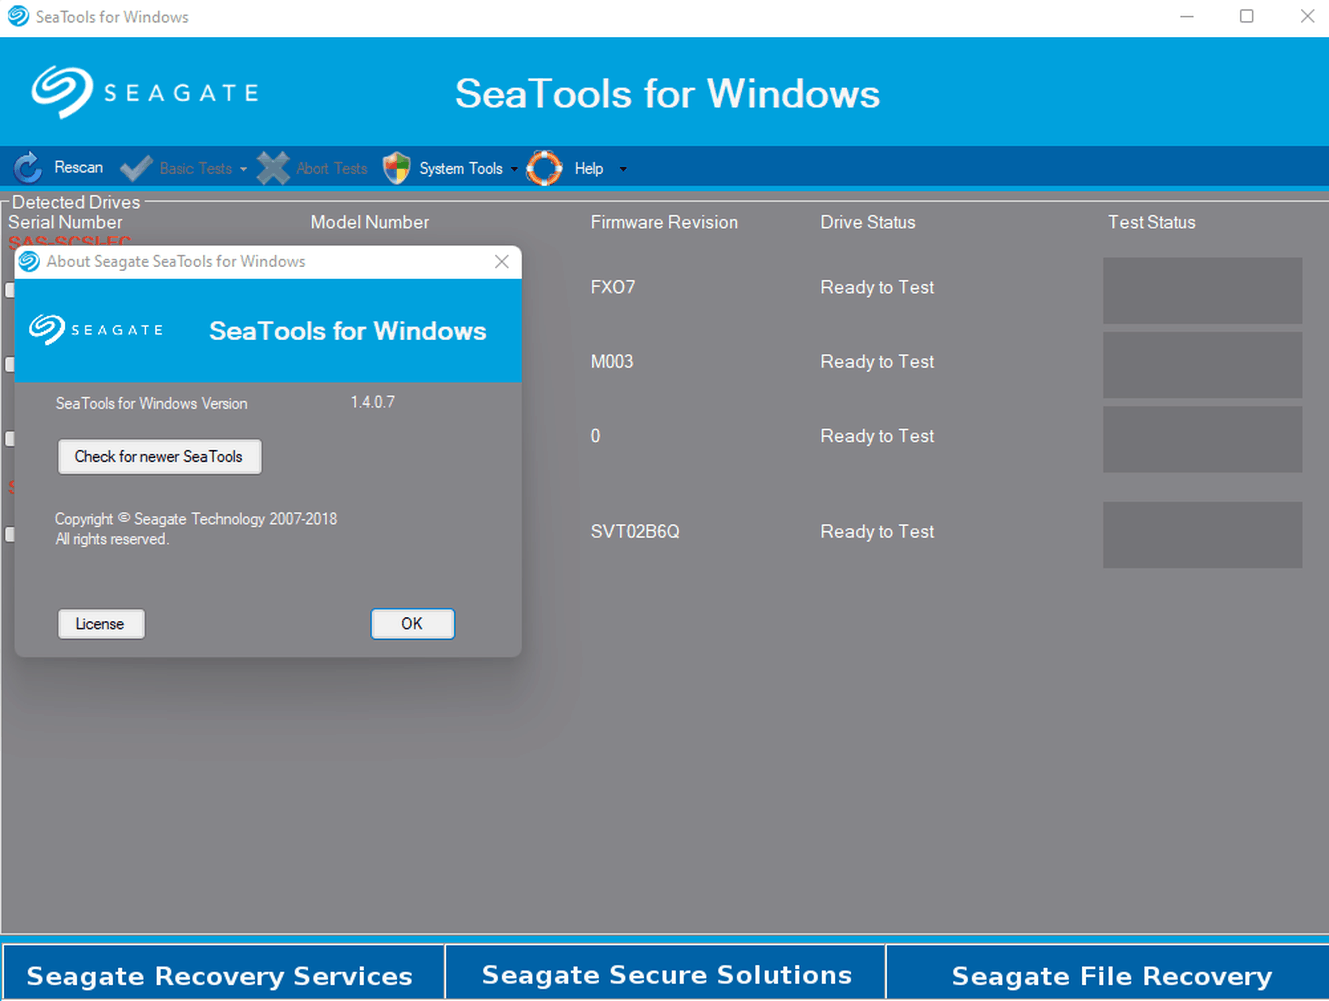The height and width of the screenshot is (1001, 1329).
Task: Select firmware revision M003 text
Action: point(612,361)
